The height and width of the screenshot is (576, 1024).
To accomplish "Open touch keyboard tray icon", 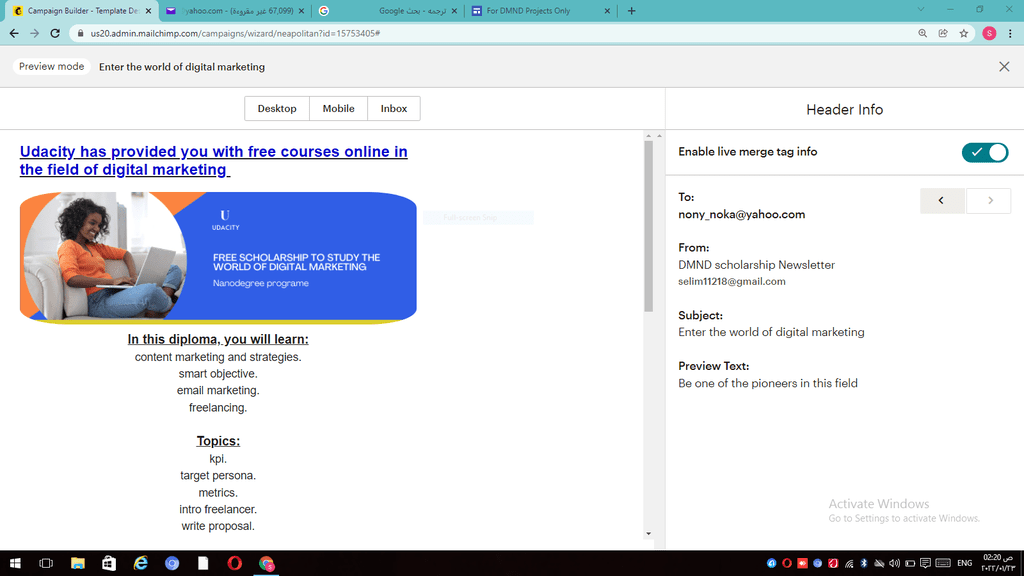I will [942, 563].
